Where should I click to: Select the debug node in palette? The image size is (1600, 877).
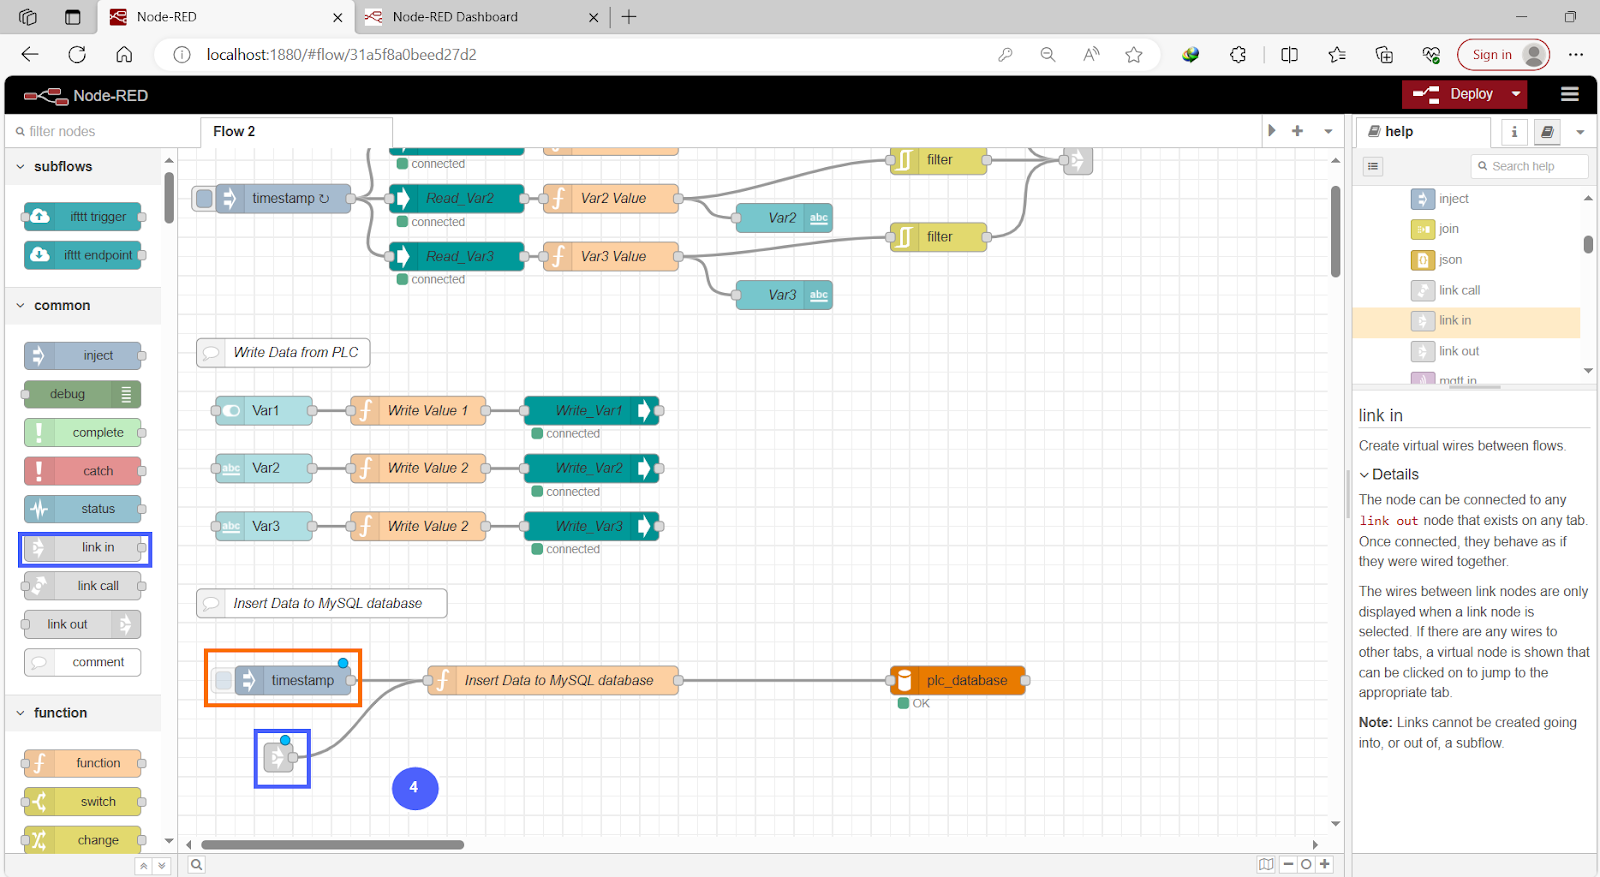coord(83,394)
